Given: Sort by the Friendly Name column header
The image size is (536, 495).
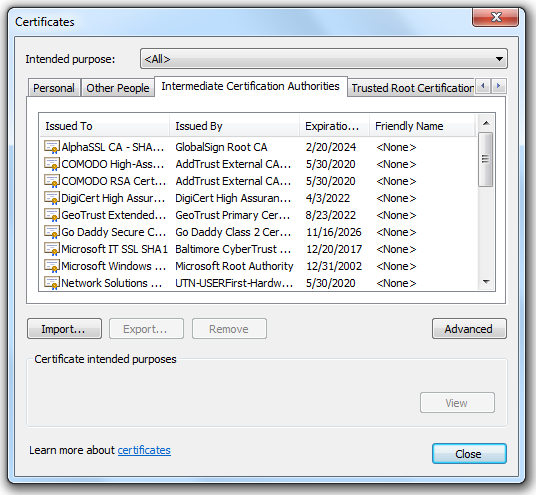Looking at the screenshot, I should 422,126.
